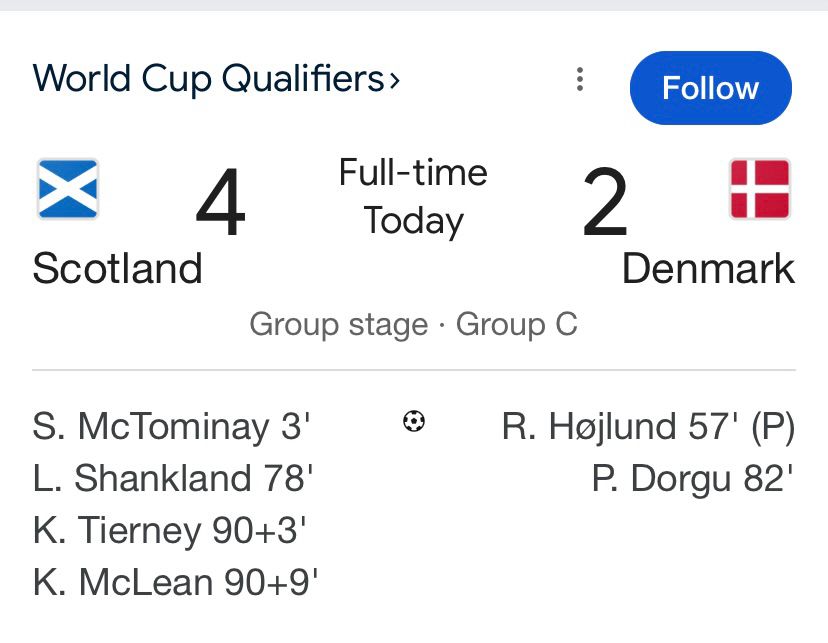828x643 pixels.
Task: Click the Today date label
Action: click(x=413, y=221)
